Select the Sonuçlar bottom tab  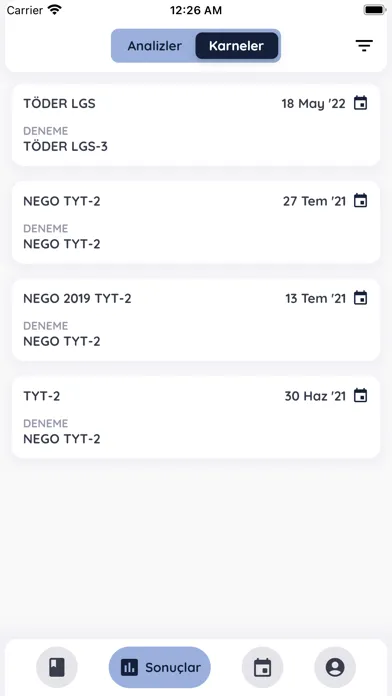(160, 667)
